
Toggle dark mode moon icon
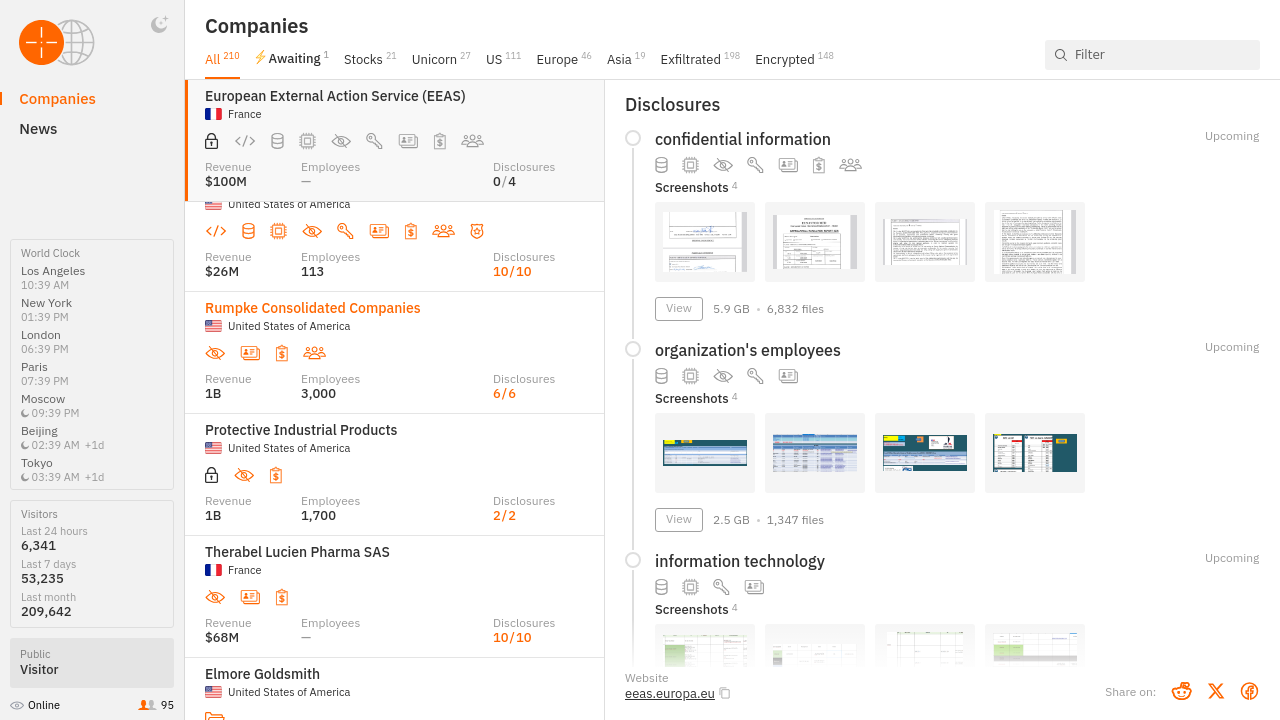159,25
